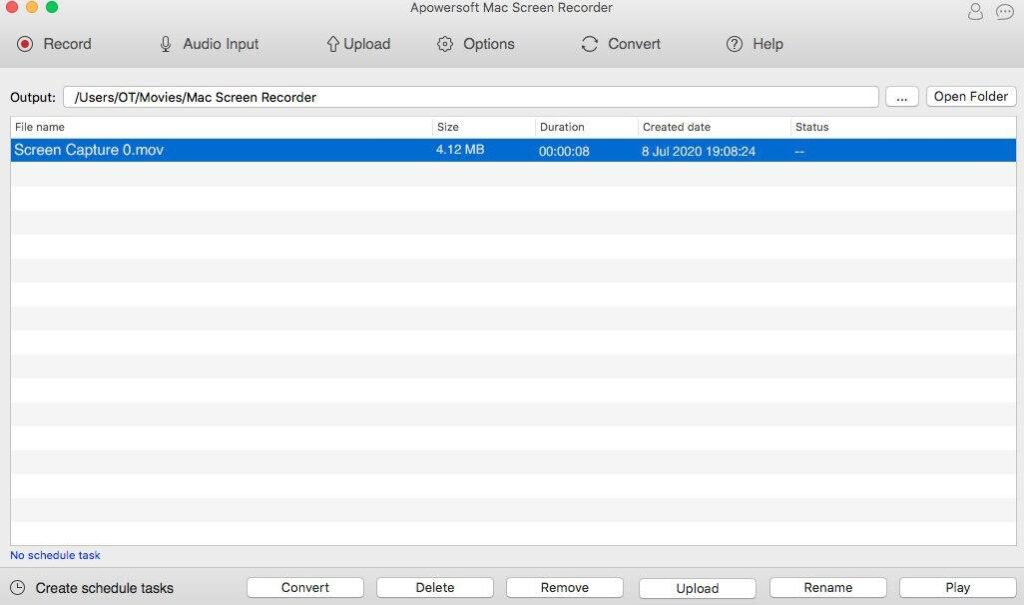Sort by File name column header
This screenshot has width=1024, height=605.
(221, 127)
